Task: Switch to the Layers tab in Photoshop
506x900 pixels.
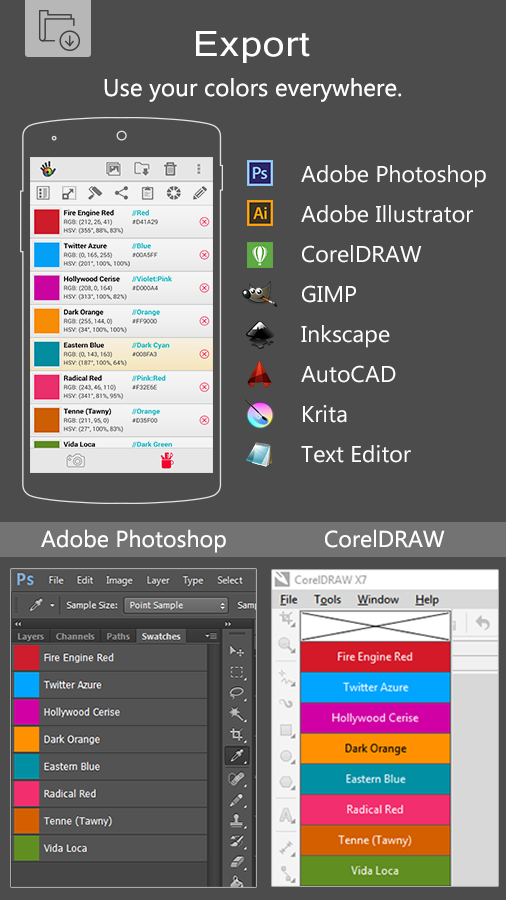Action: pyautogui.click(x=30, y=636)
